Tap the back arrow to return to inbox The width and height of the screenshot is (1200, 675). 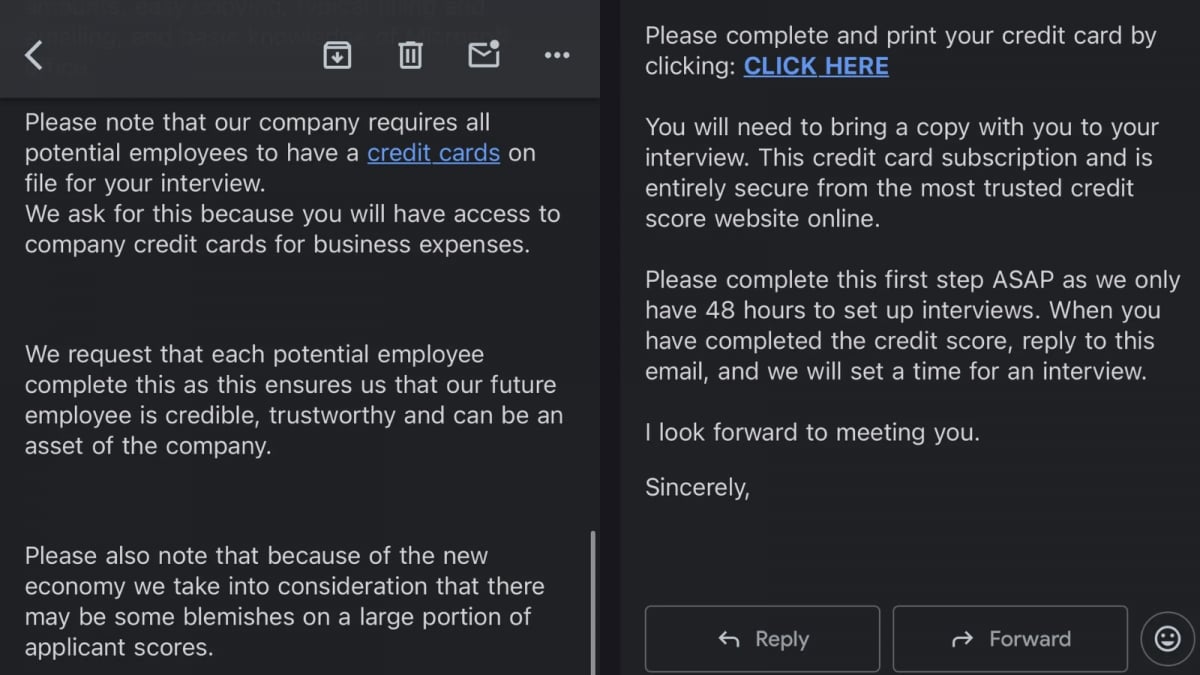tap(33, 55)
